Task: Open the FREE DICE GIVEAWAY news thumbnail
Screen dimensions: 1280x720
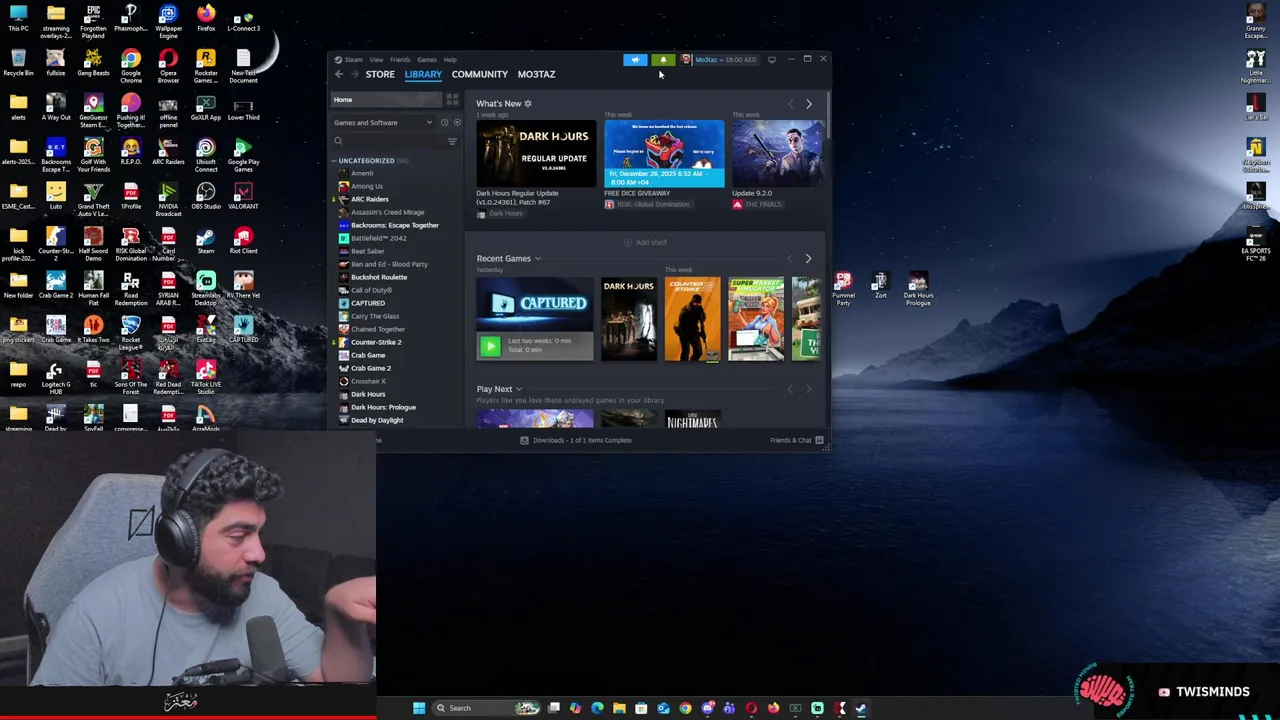Action: (664, 154)
